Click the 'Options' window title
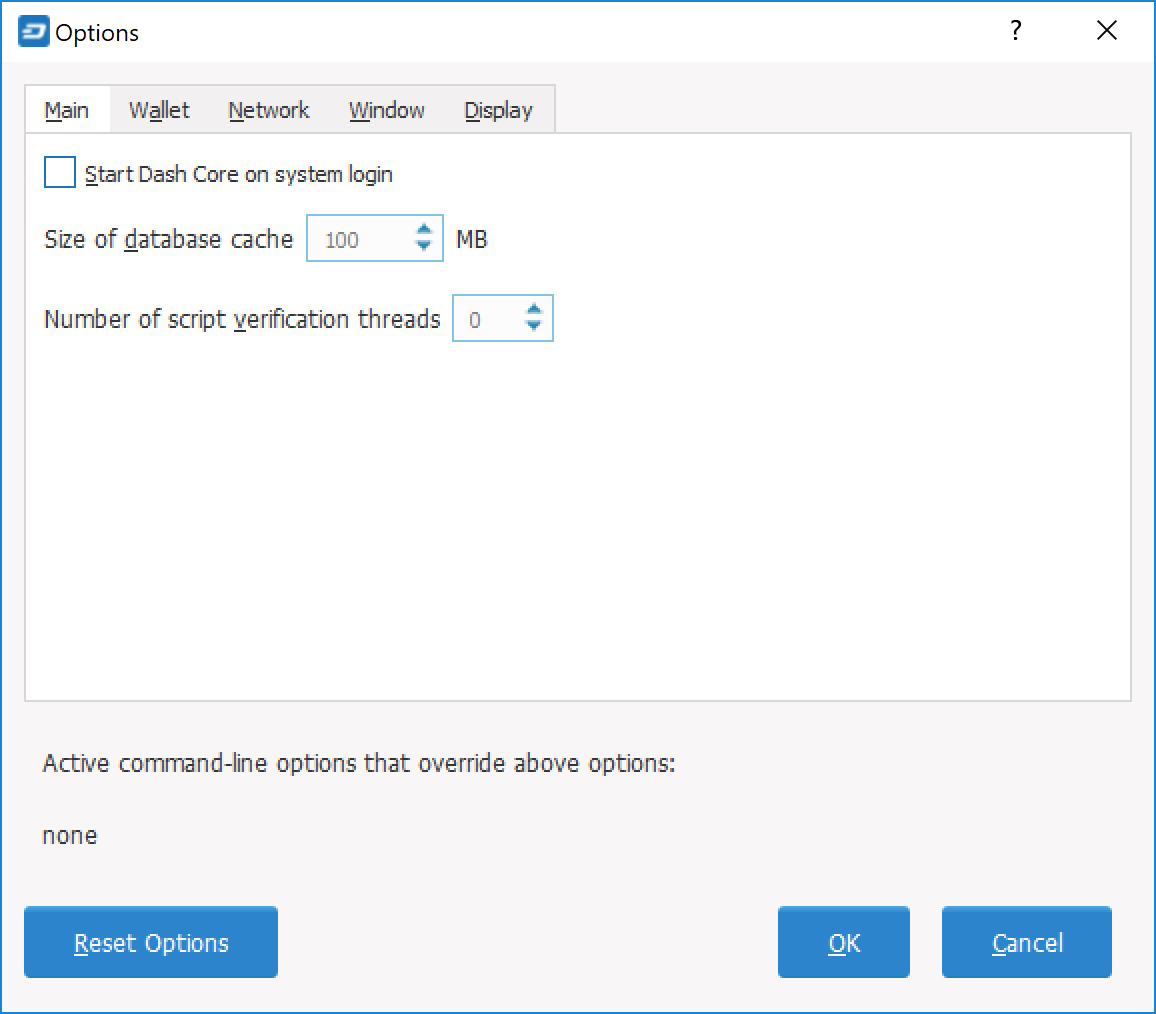Viewport: 1156px width, 1014px height. pyautogui.click(x=97, y=33)
